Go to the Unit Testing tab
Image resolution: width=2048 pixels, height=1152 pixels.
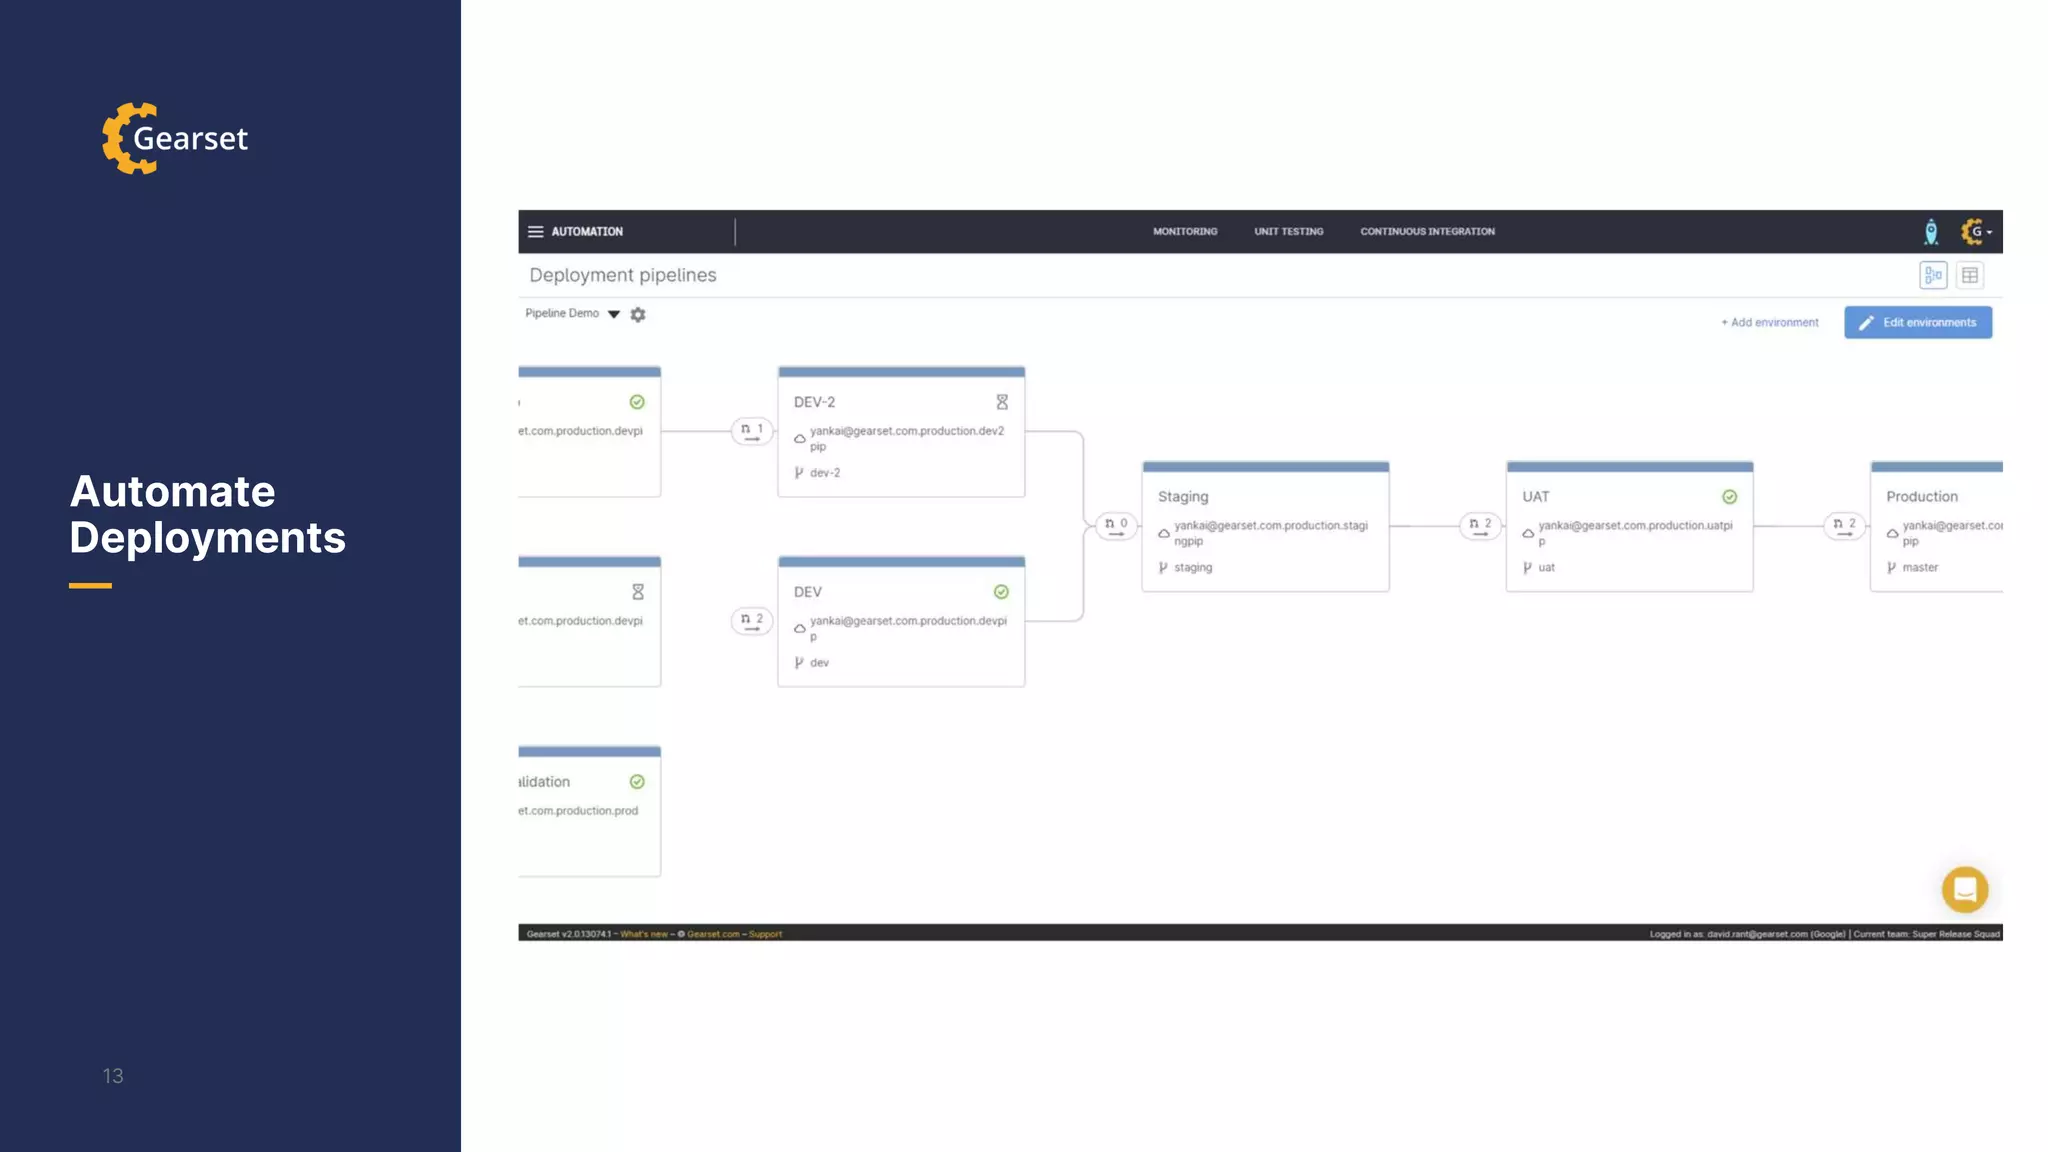pyautogui.click(x=1288, y=231)
